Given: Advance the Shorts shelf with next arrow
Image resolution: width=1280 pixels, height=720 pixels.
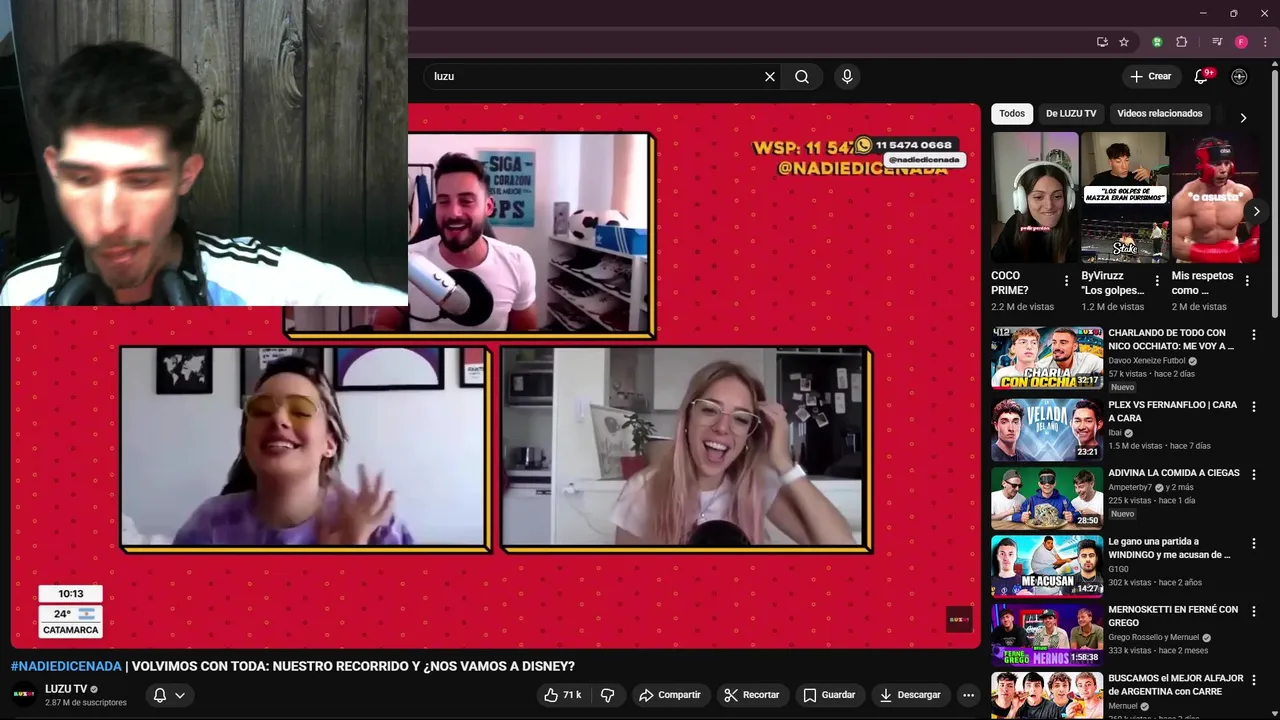Looking at the screenshot, I should tap(1256, 212).
